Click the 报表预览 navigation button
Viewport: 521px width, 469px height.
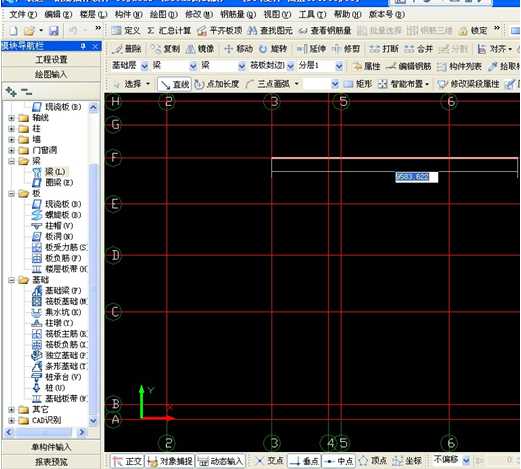pyautogui.click(x=51, y=462)
